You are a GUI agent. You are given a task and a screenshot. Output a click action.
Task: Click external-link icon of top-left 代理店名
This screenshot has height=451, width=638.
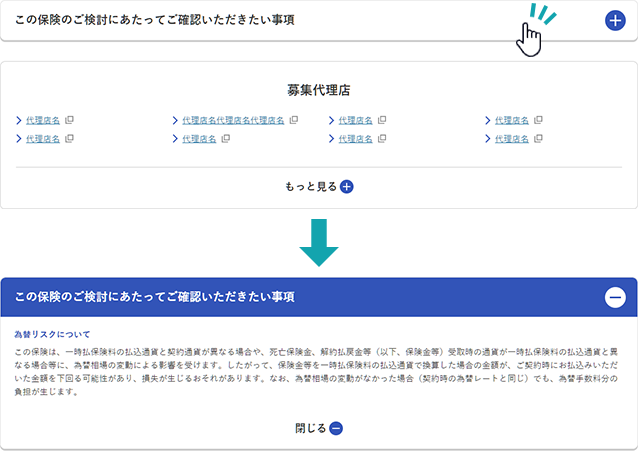click(x=69, y=120)
